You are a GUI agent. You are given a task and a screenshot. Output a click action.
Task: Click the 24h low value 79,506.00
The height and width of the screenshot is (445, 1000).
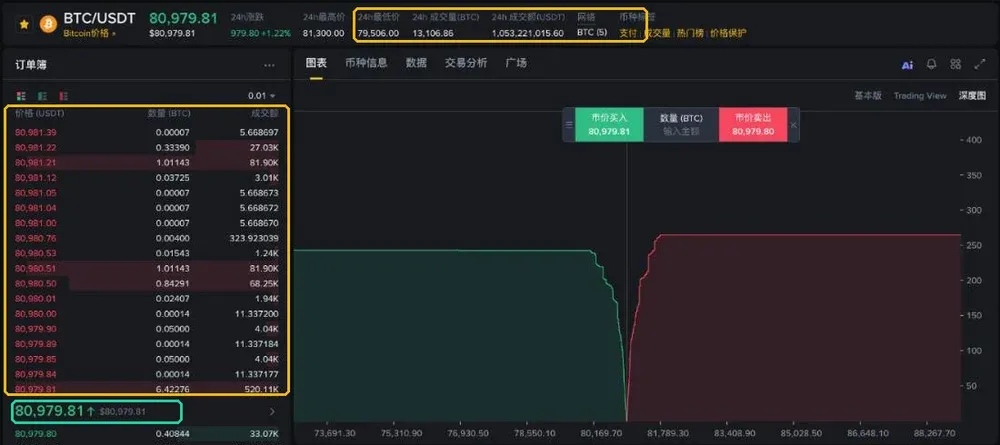point(378,33)
